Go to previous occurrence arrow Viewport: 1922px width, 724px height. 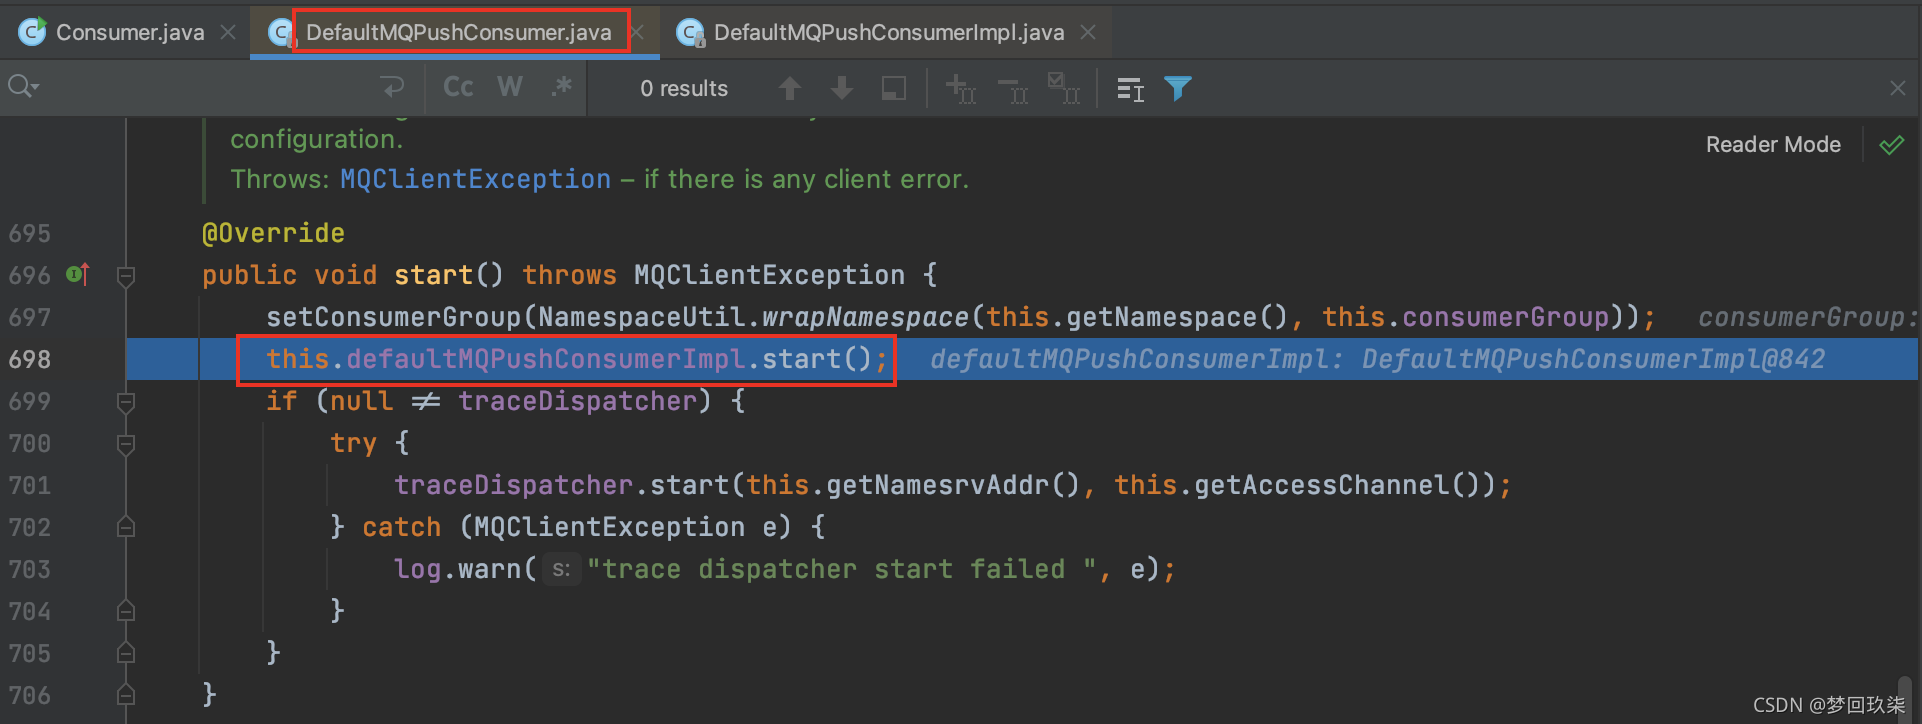789,89
